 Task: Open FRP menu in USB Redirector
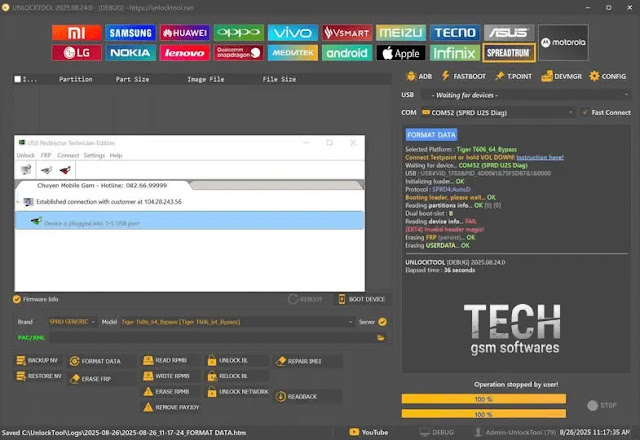pos(46,156)
